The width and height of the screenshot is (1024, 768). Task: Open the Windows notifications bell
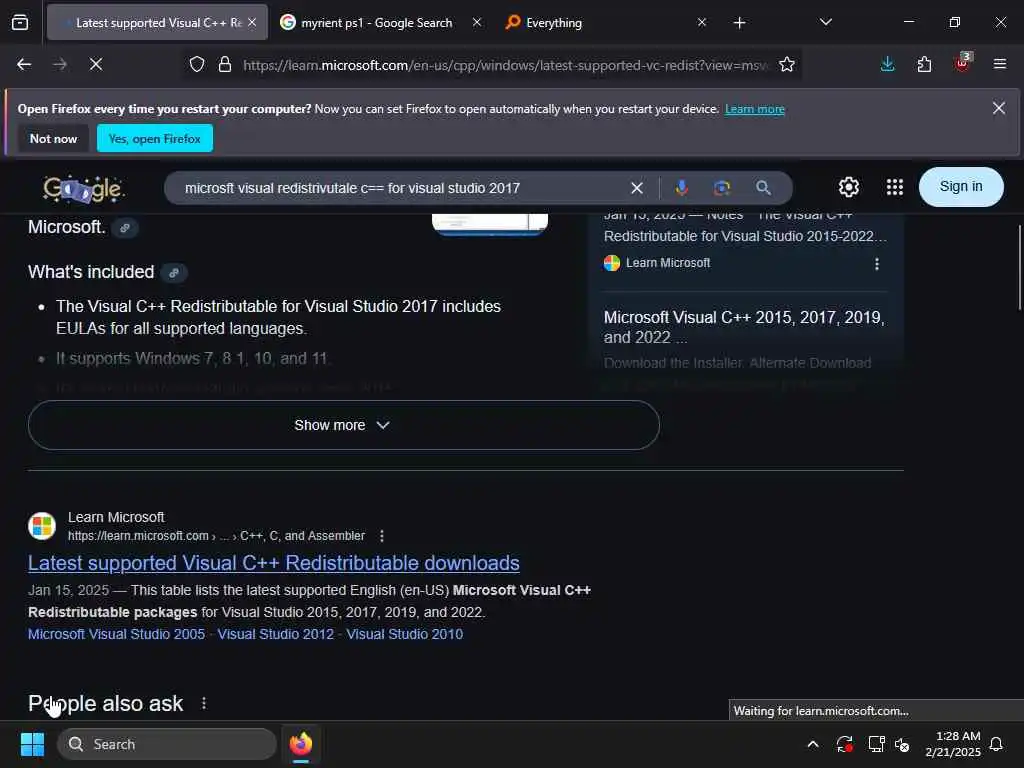(x=996, y=744)
